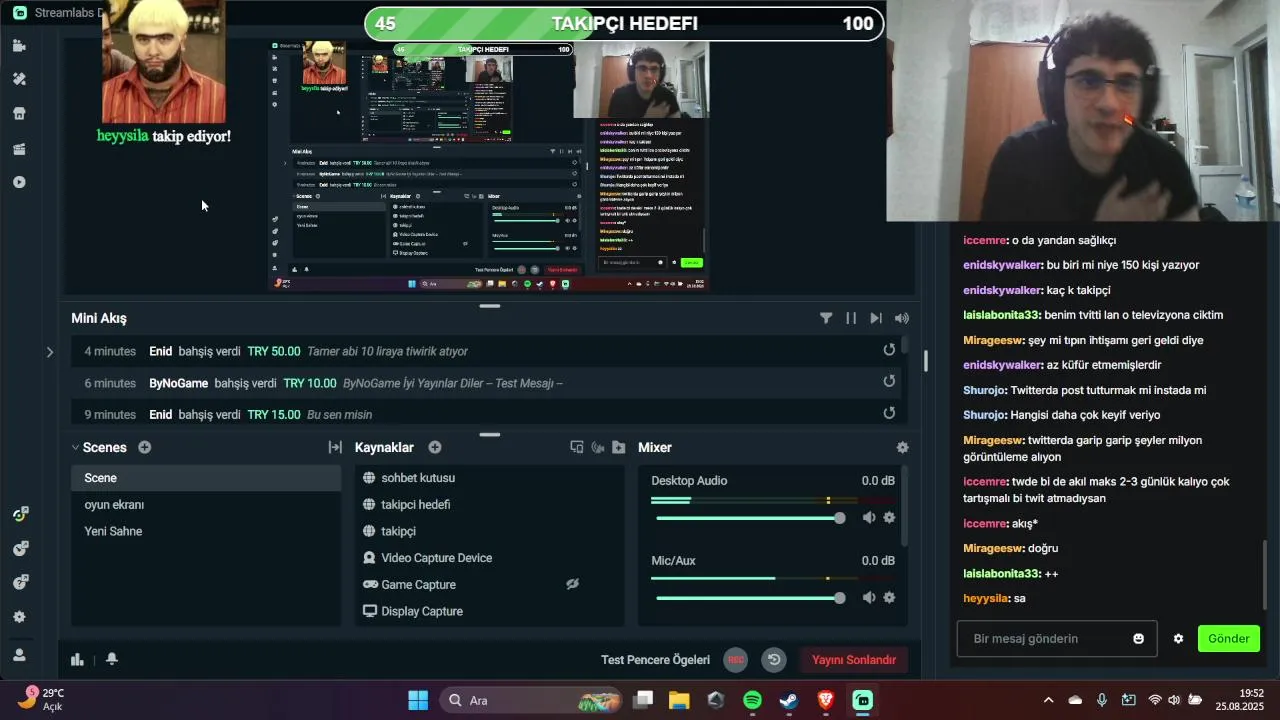Open the account profile icon in sidebar

(x=19, y=655)
